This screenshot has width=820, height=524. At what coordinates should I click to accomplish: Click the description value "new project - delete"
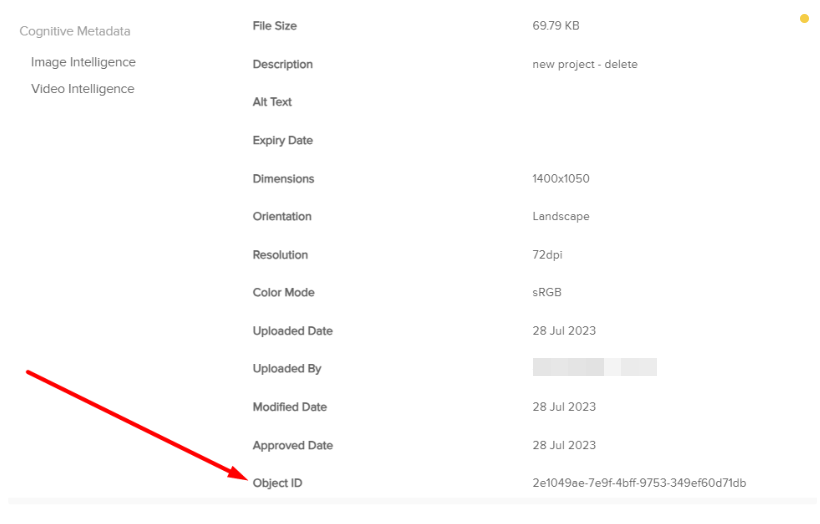[x=585, y=64]
